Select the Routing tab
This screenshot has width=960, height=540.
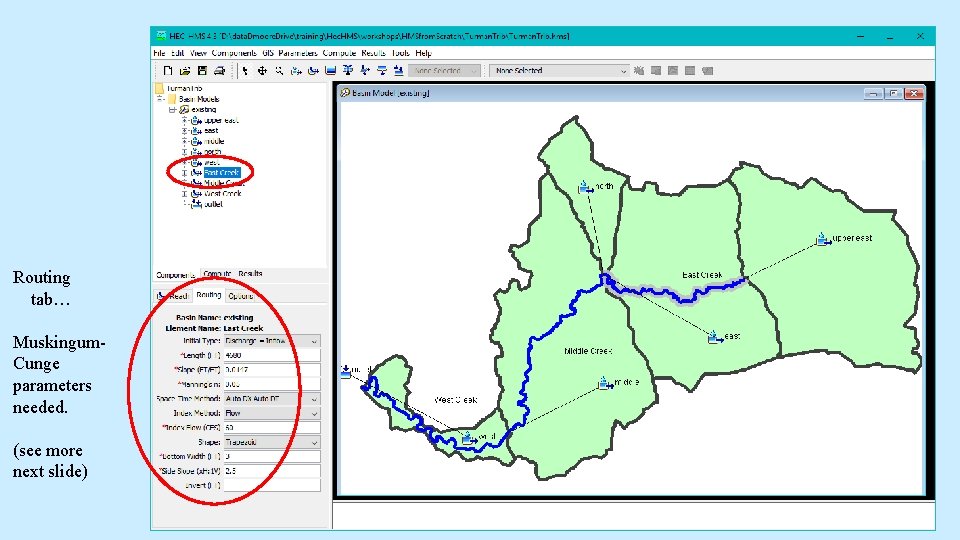coord(208,295)
